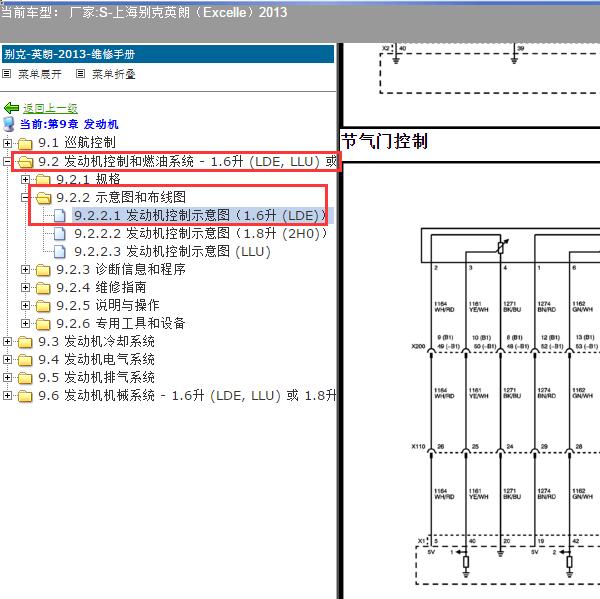Click folder icon of 9.2.4 维修指南
Screen dimensions: 600x599
tap(43, 288)
